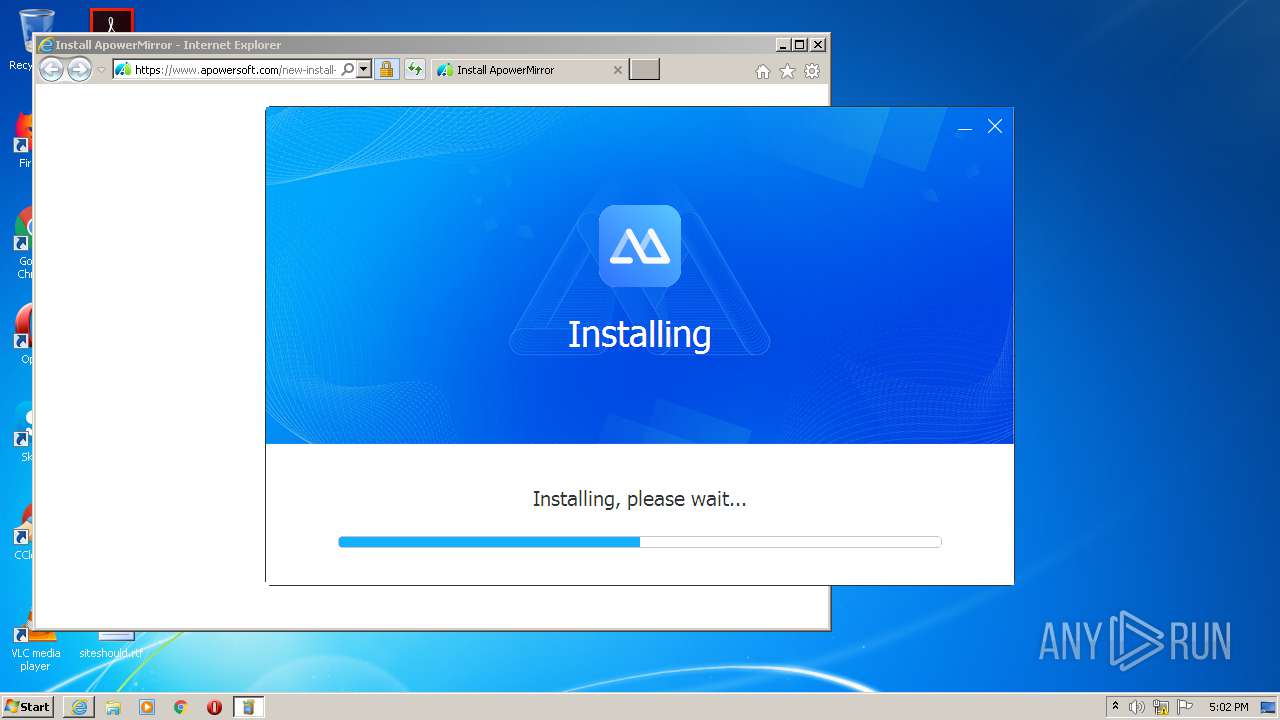Show hidden system tray icons

point(1116,707)
